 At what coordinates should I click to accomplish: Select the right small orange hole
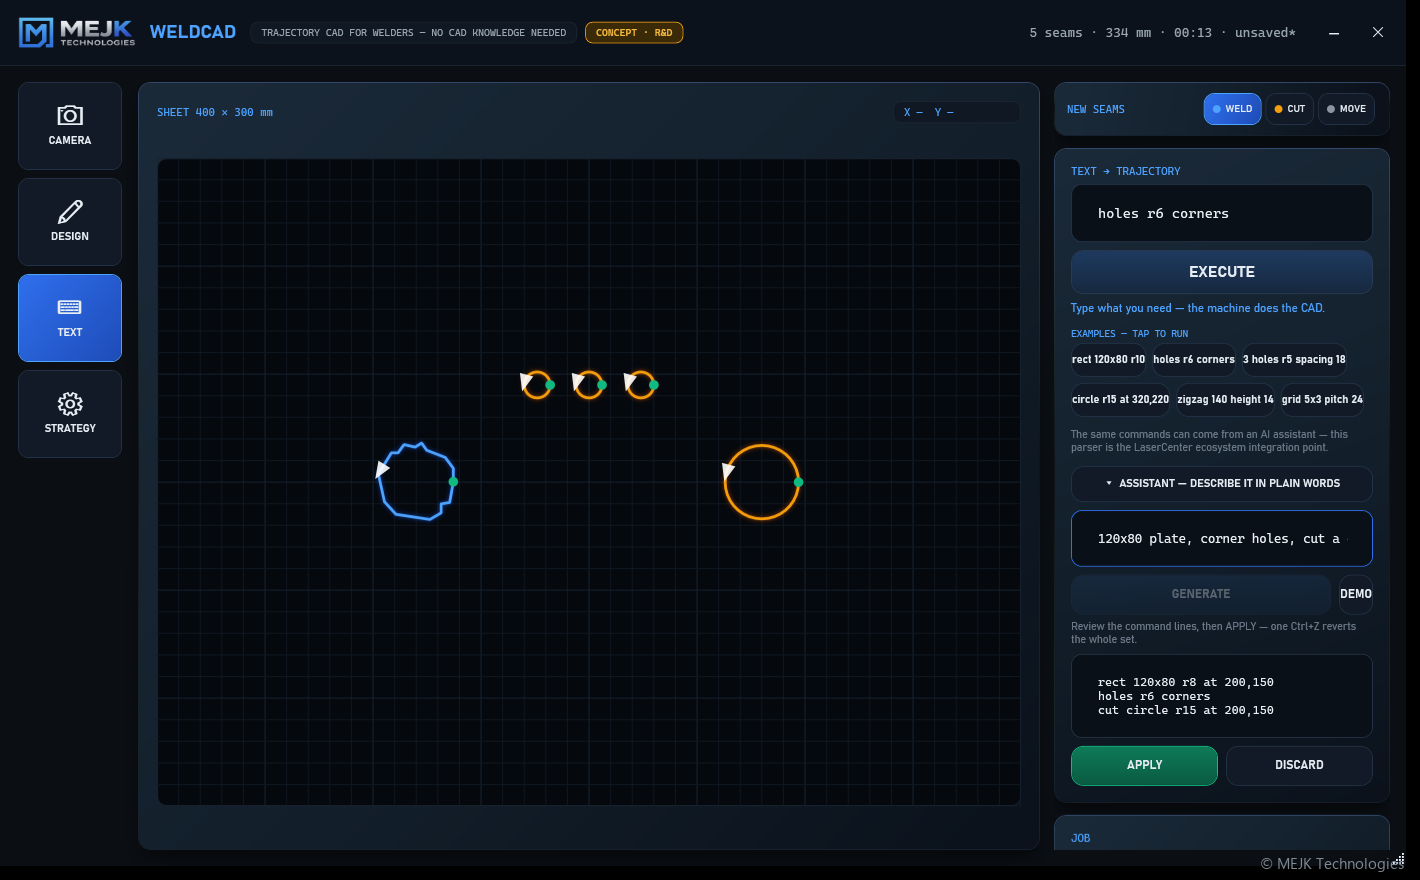(641, 385)
